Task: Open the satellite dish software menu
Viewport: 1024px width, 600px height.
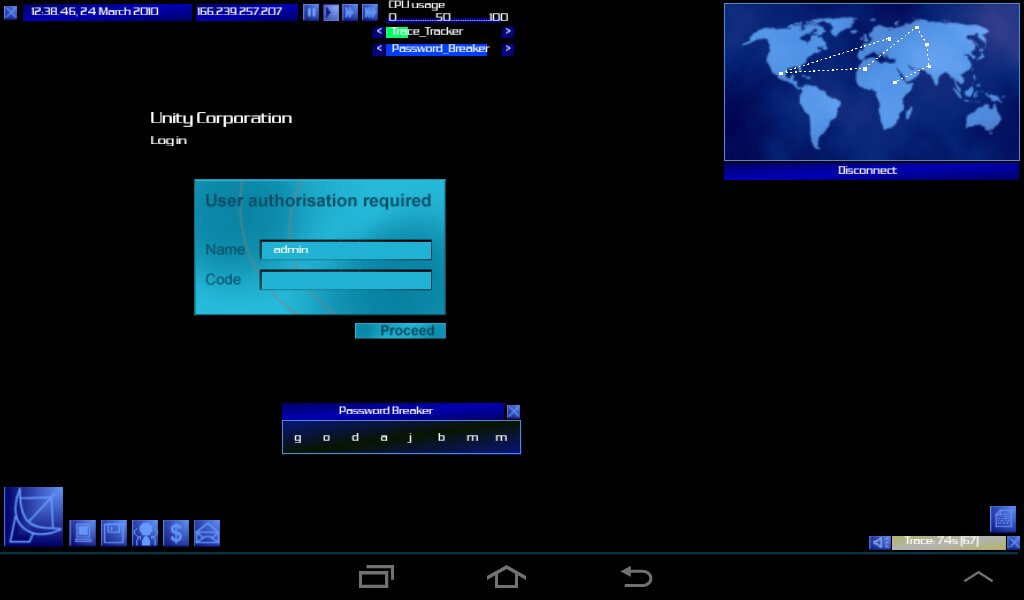Action: point(33,516)
